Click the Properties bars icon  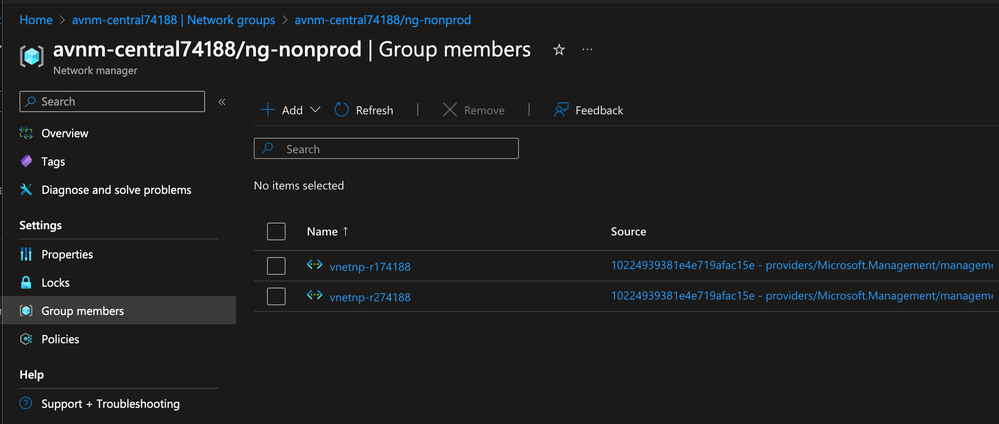[26, 254]
